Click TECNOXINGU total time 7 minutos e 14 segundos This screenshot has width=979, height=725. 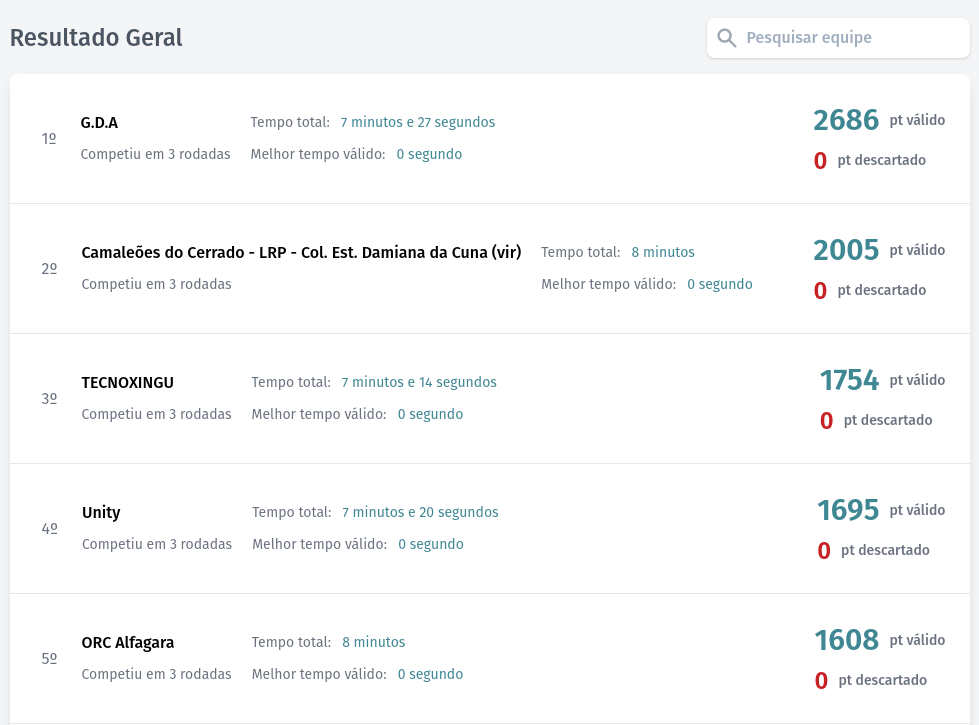(x=418, y=382)
